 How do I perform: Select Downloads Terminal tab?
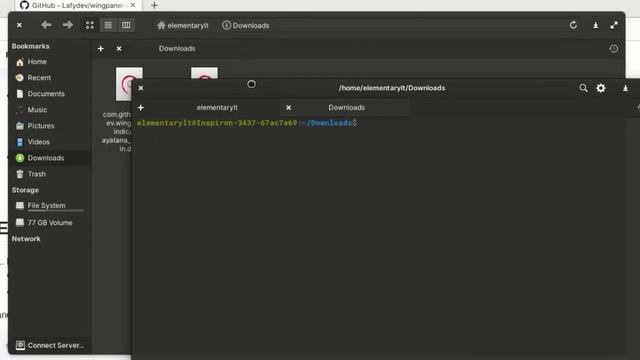[x=347, y=108]
